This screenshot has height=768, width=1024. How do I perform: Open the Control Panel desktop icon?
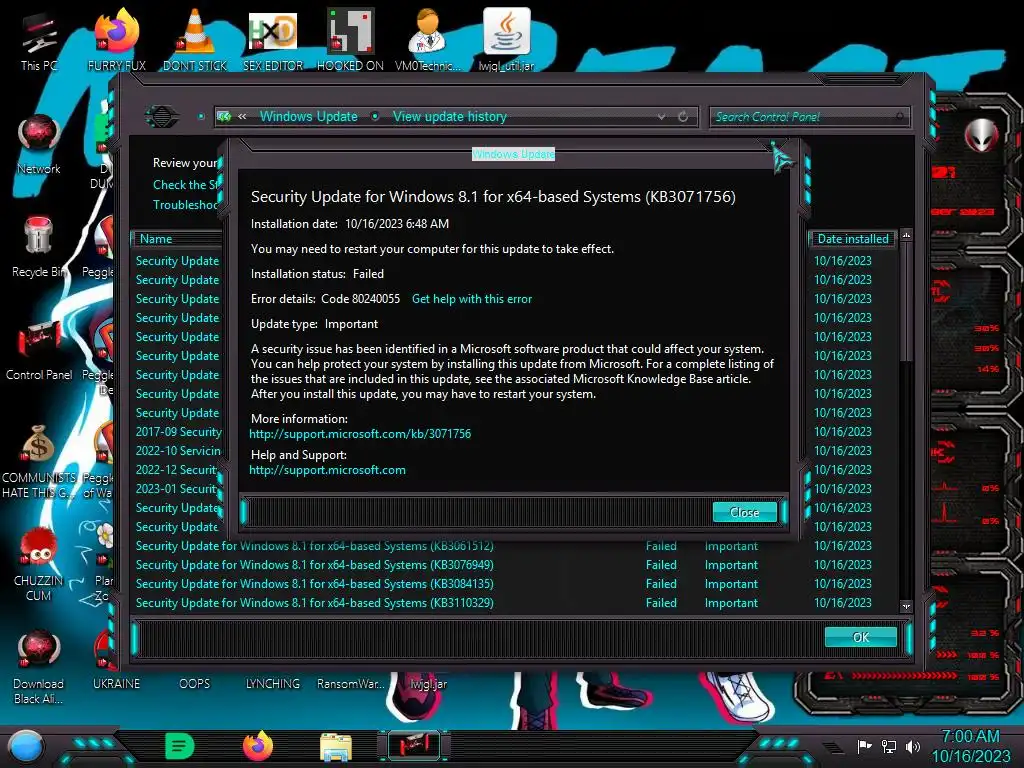pyautogui.click(x=39, y=347)
